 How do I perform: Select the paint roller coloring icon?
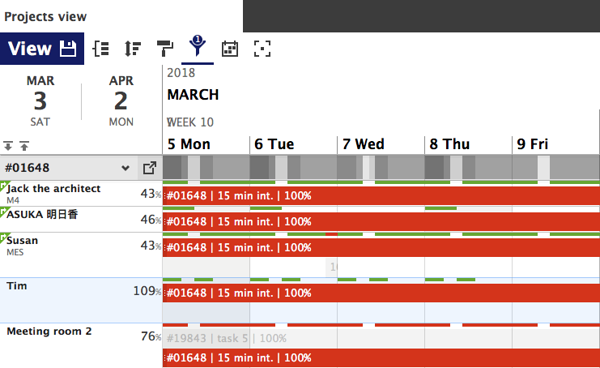click(x=165, y=49)
